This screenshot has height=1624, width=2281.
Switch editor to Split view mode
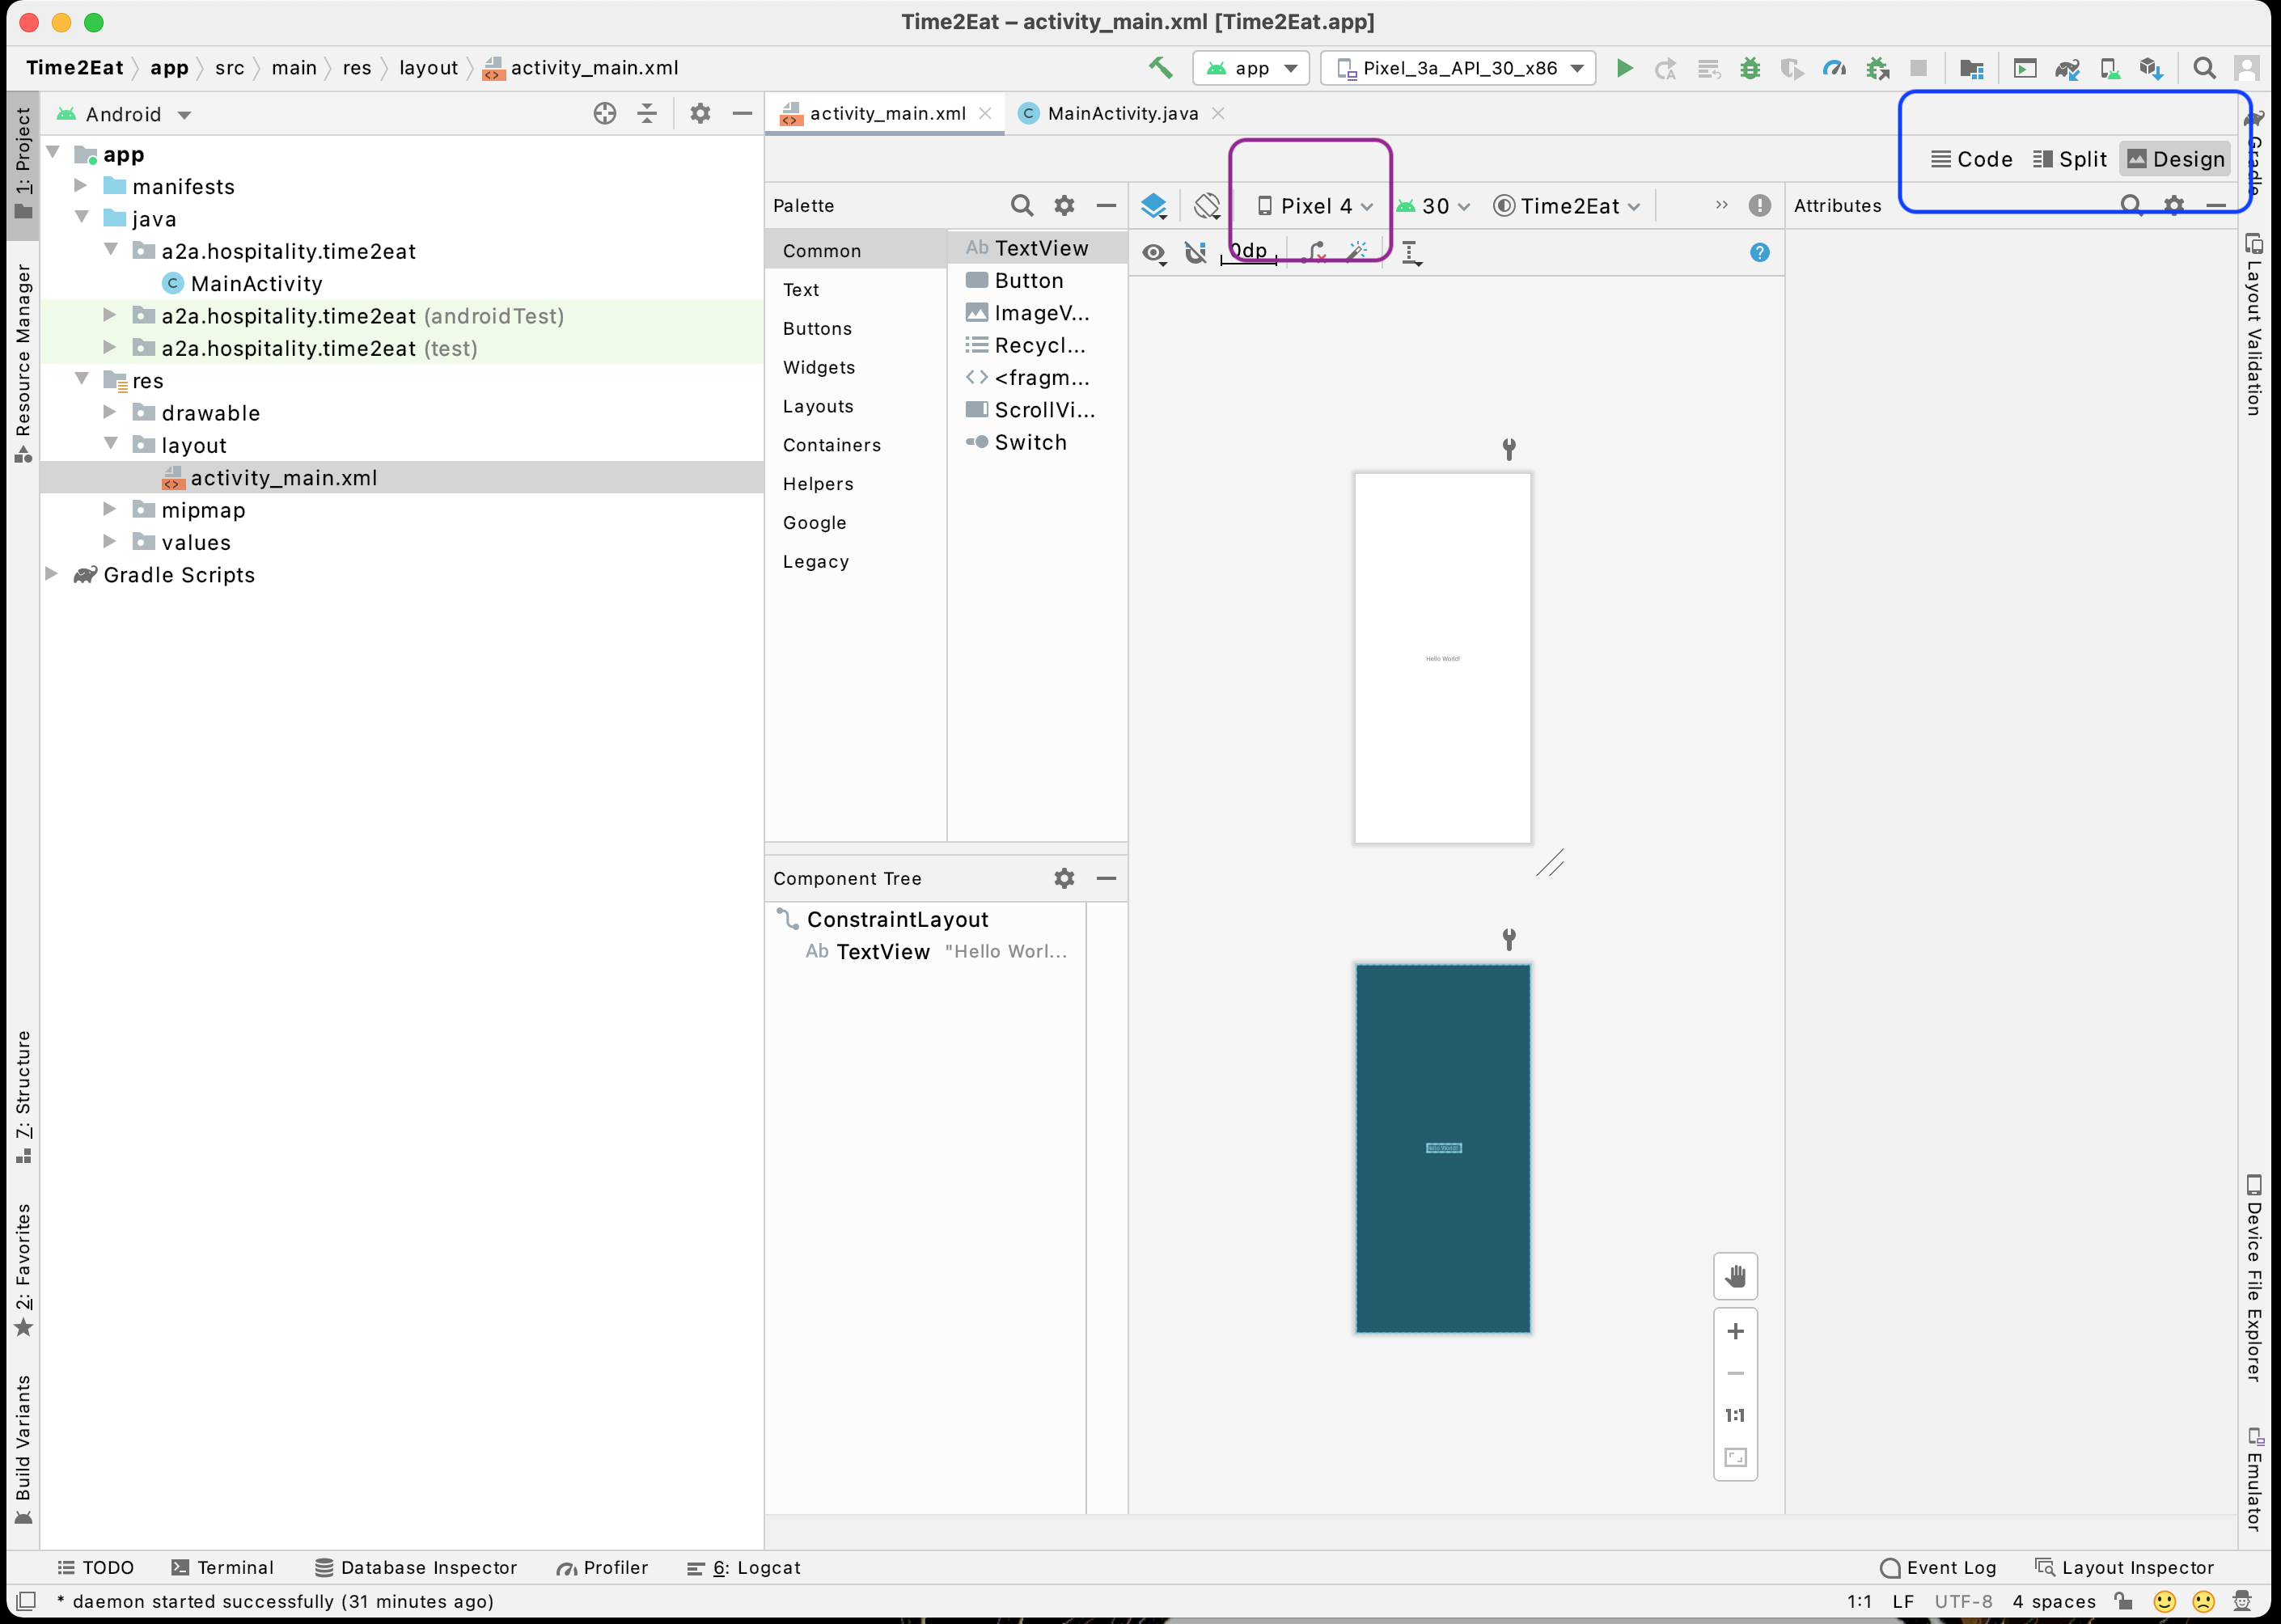pyautogui.click(x=2070, y=159)
